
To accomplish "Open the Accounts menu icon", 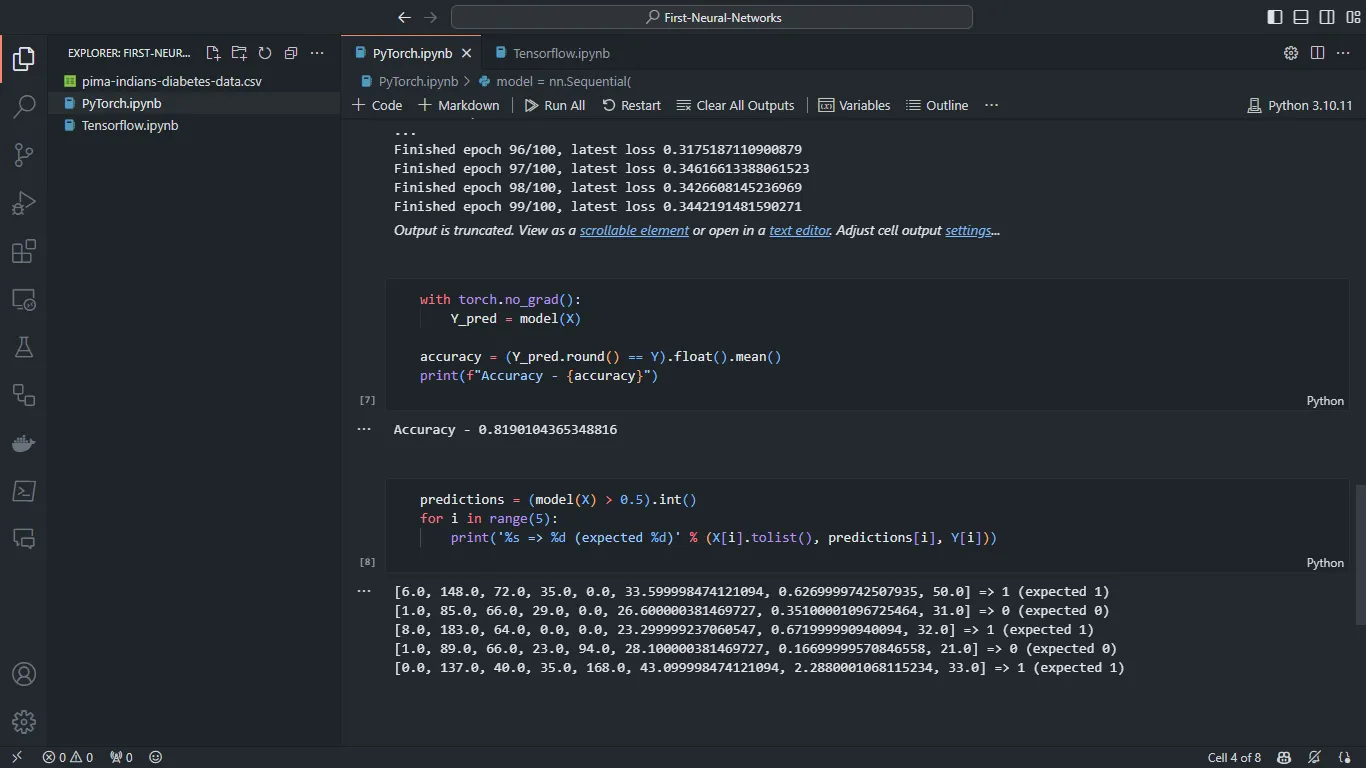I will [24, 674].
